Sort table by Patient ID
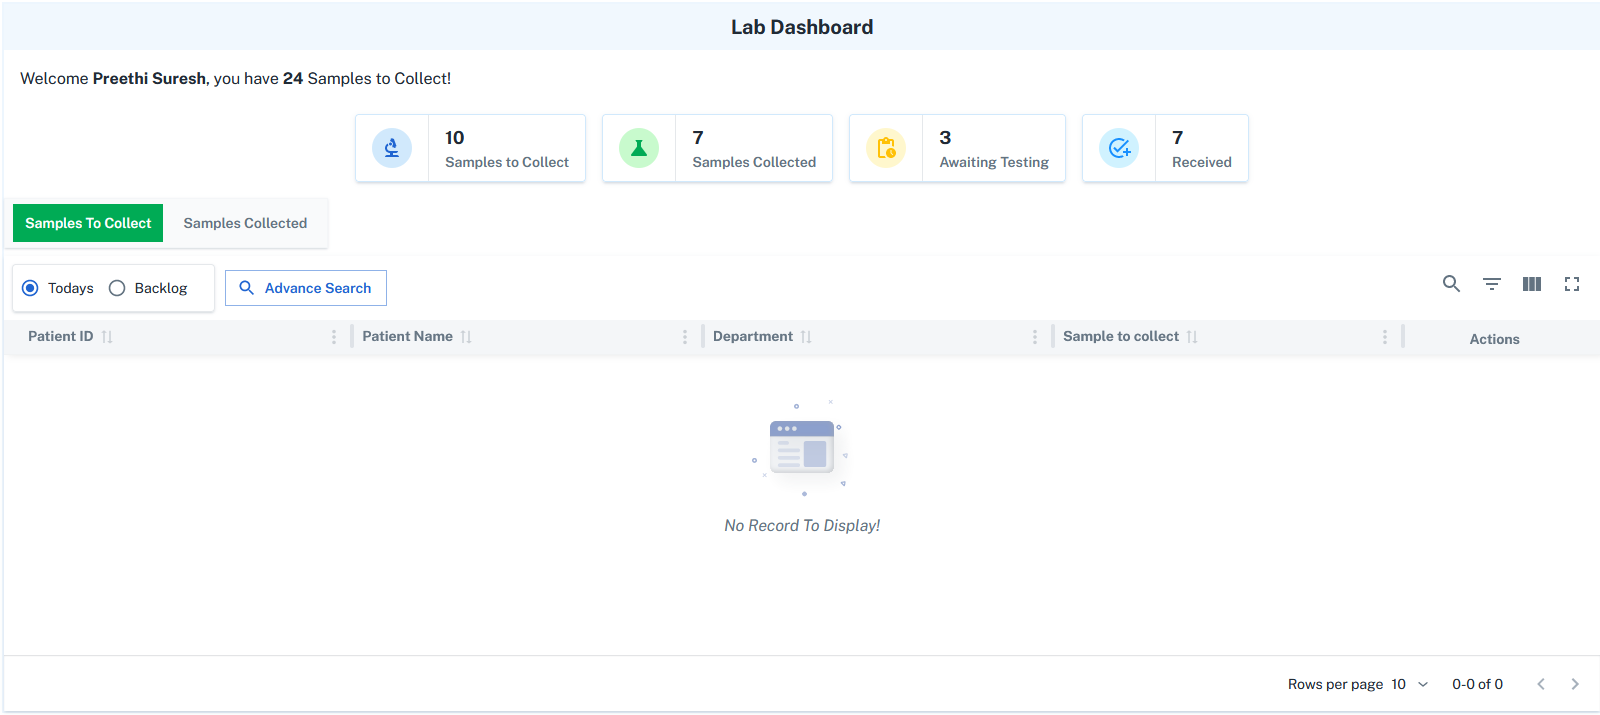 (x=107, y=337)
